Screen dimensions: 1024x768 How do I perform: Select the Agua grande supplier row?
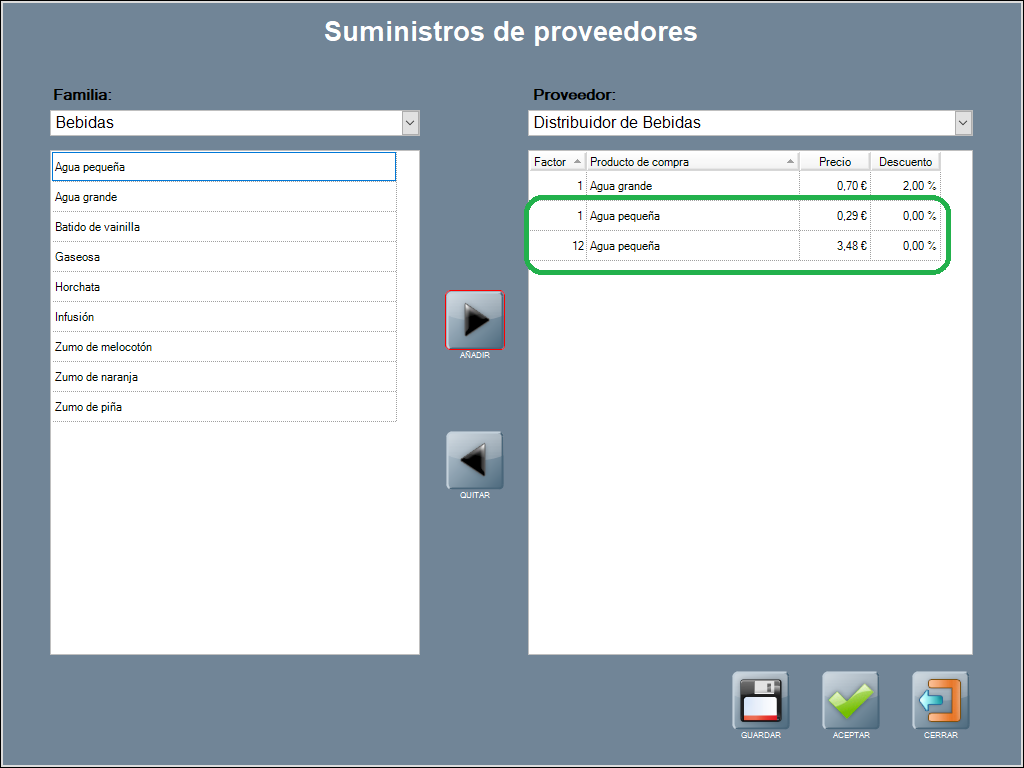click(690, 186)
